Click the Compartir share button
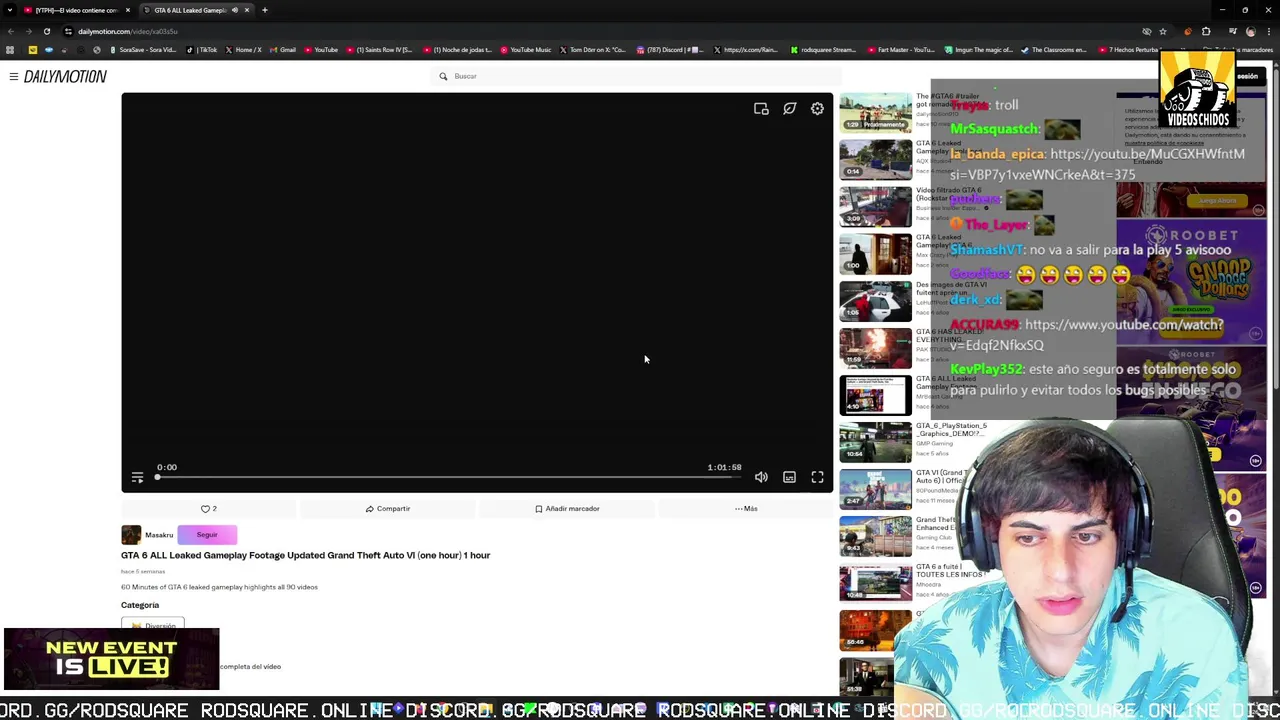This screenshot has width=1280, height=720. click(387, 509)
